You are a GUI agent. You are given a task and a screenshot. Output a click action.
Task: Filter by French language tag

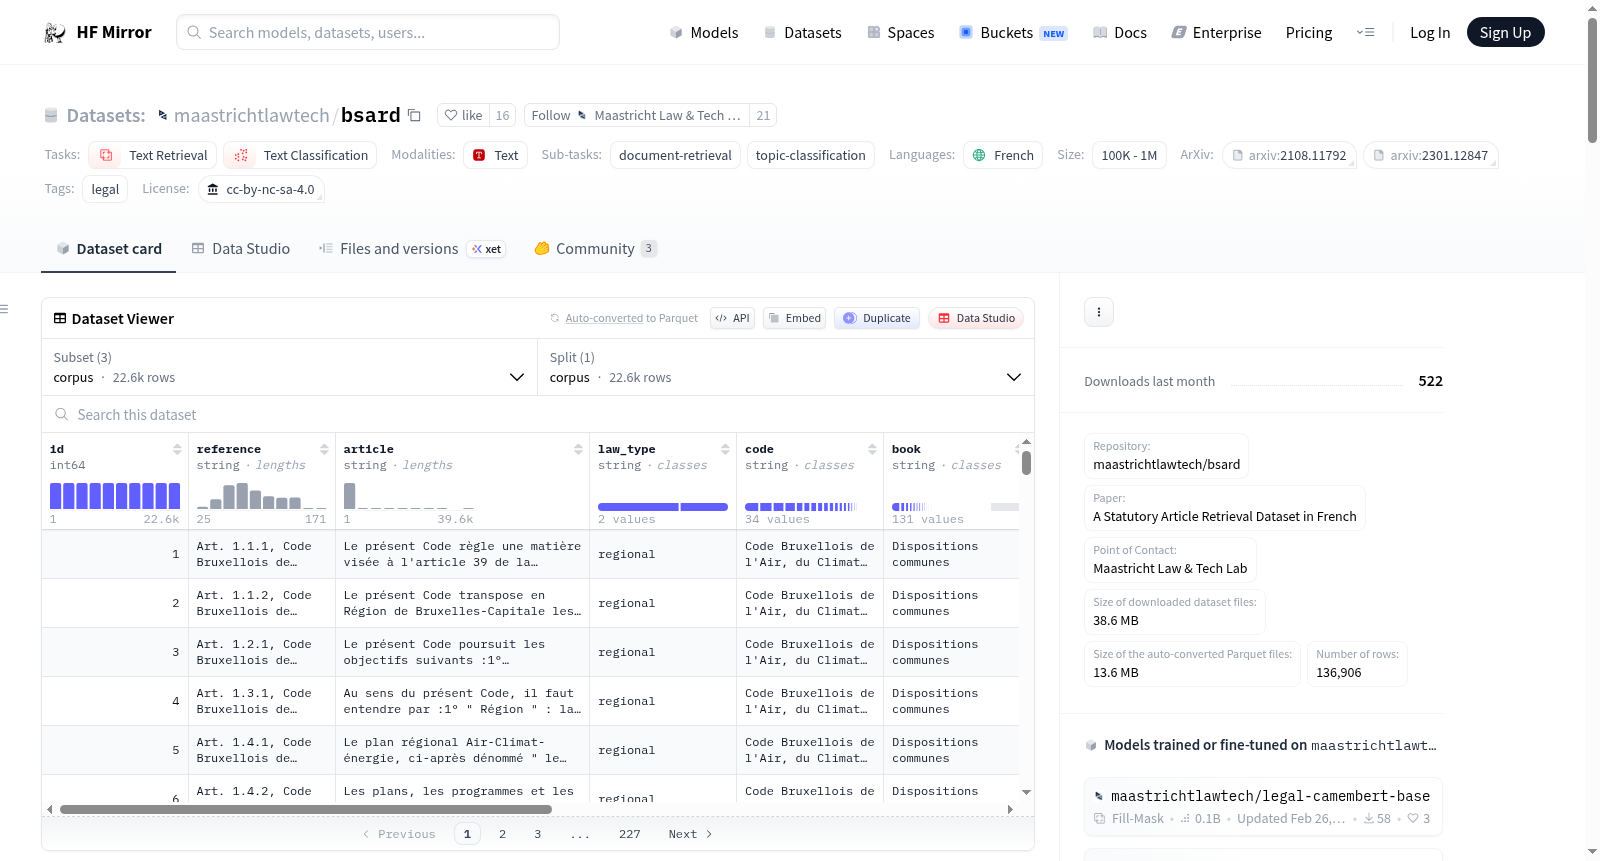[1003, 155]
